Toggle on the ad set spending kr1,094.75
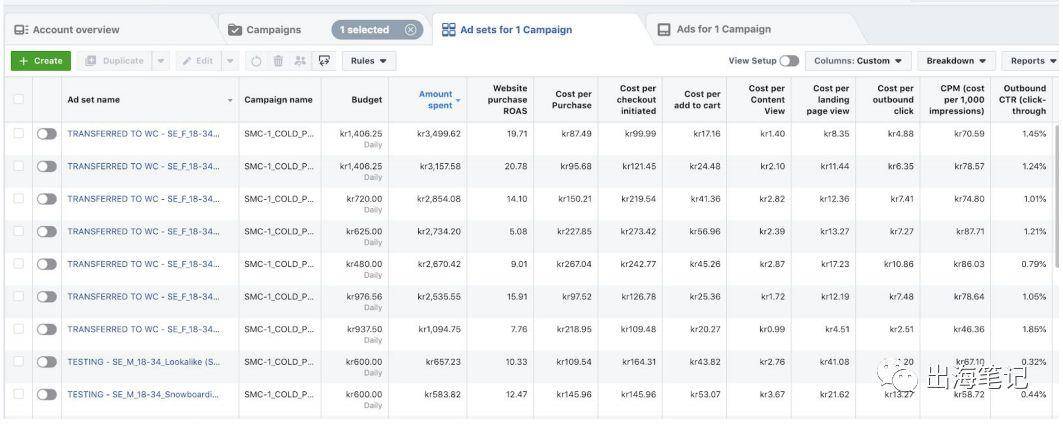This screenshot has width=1063, height=424. (47, 329)
